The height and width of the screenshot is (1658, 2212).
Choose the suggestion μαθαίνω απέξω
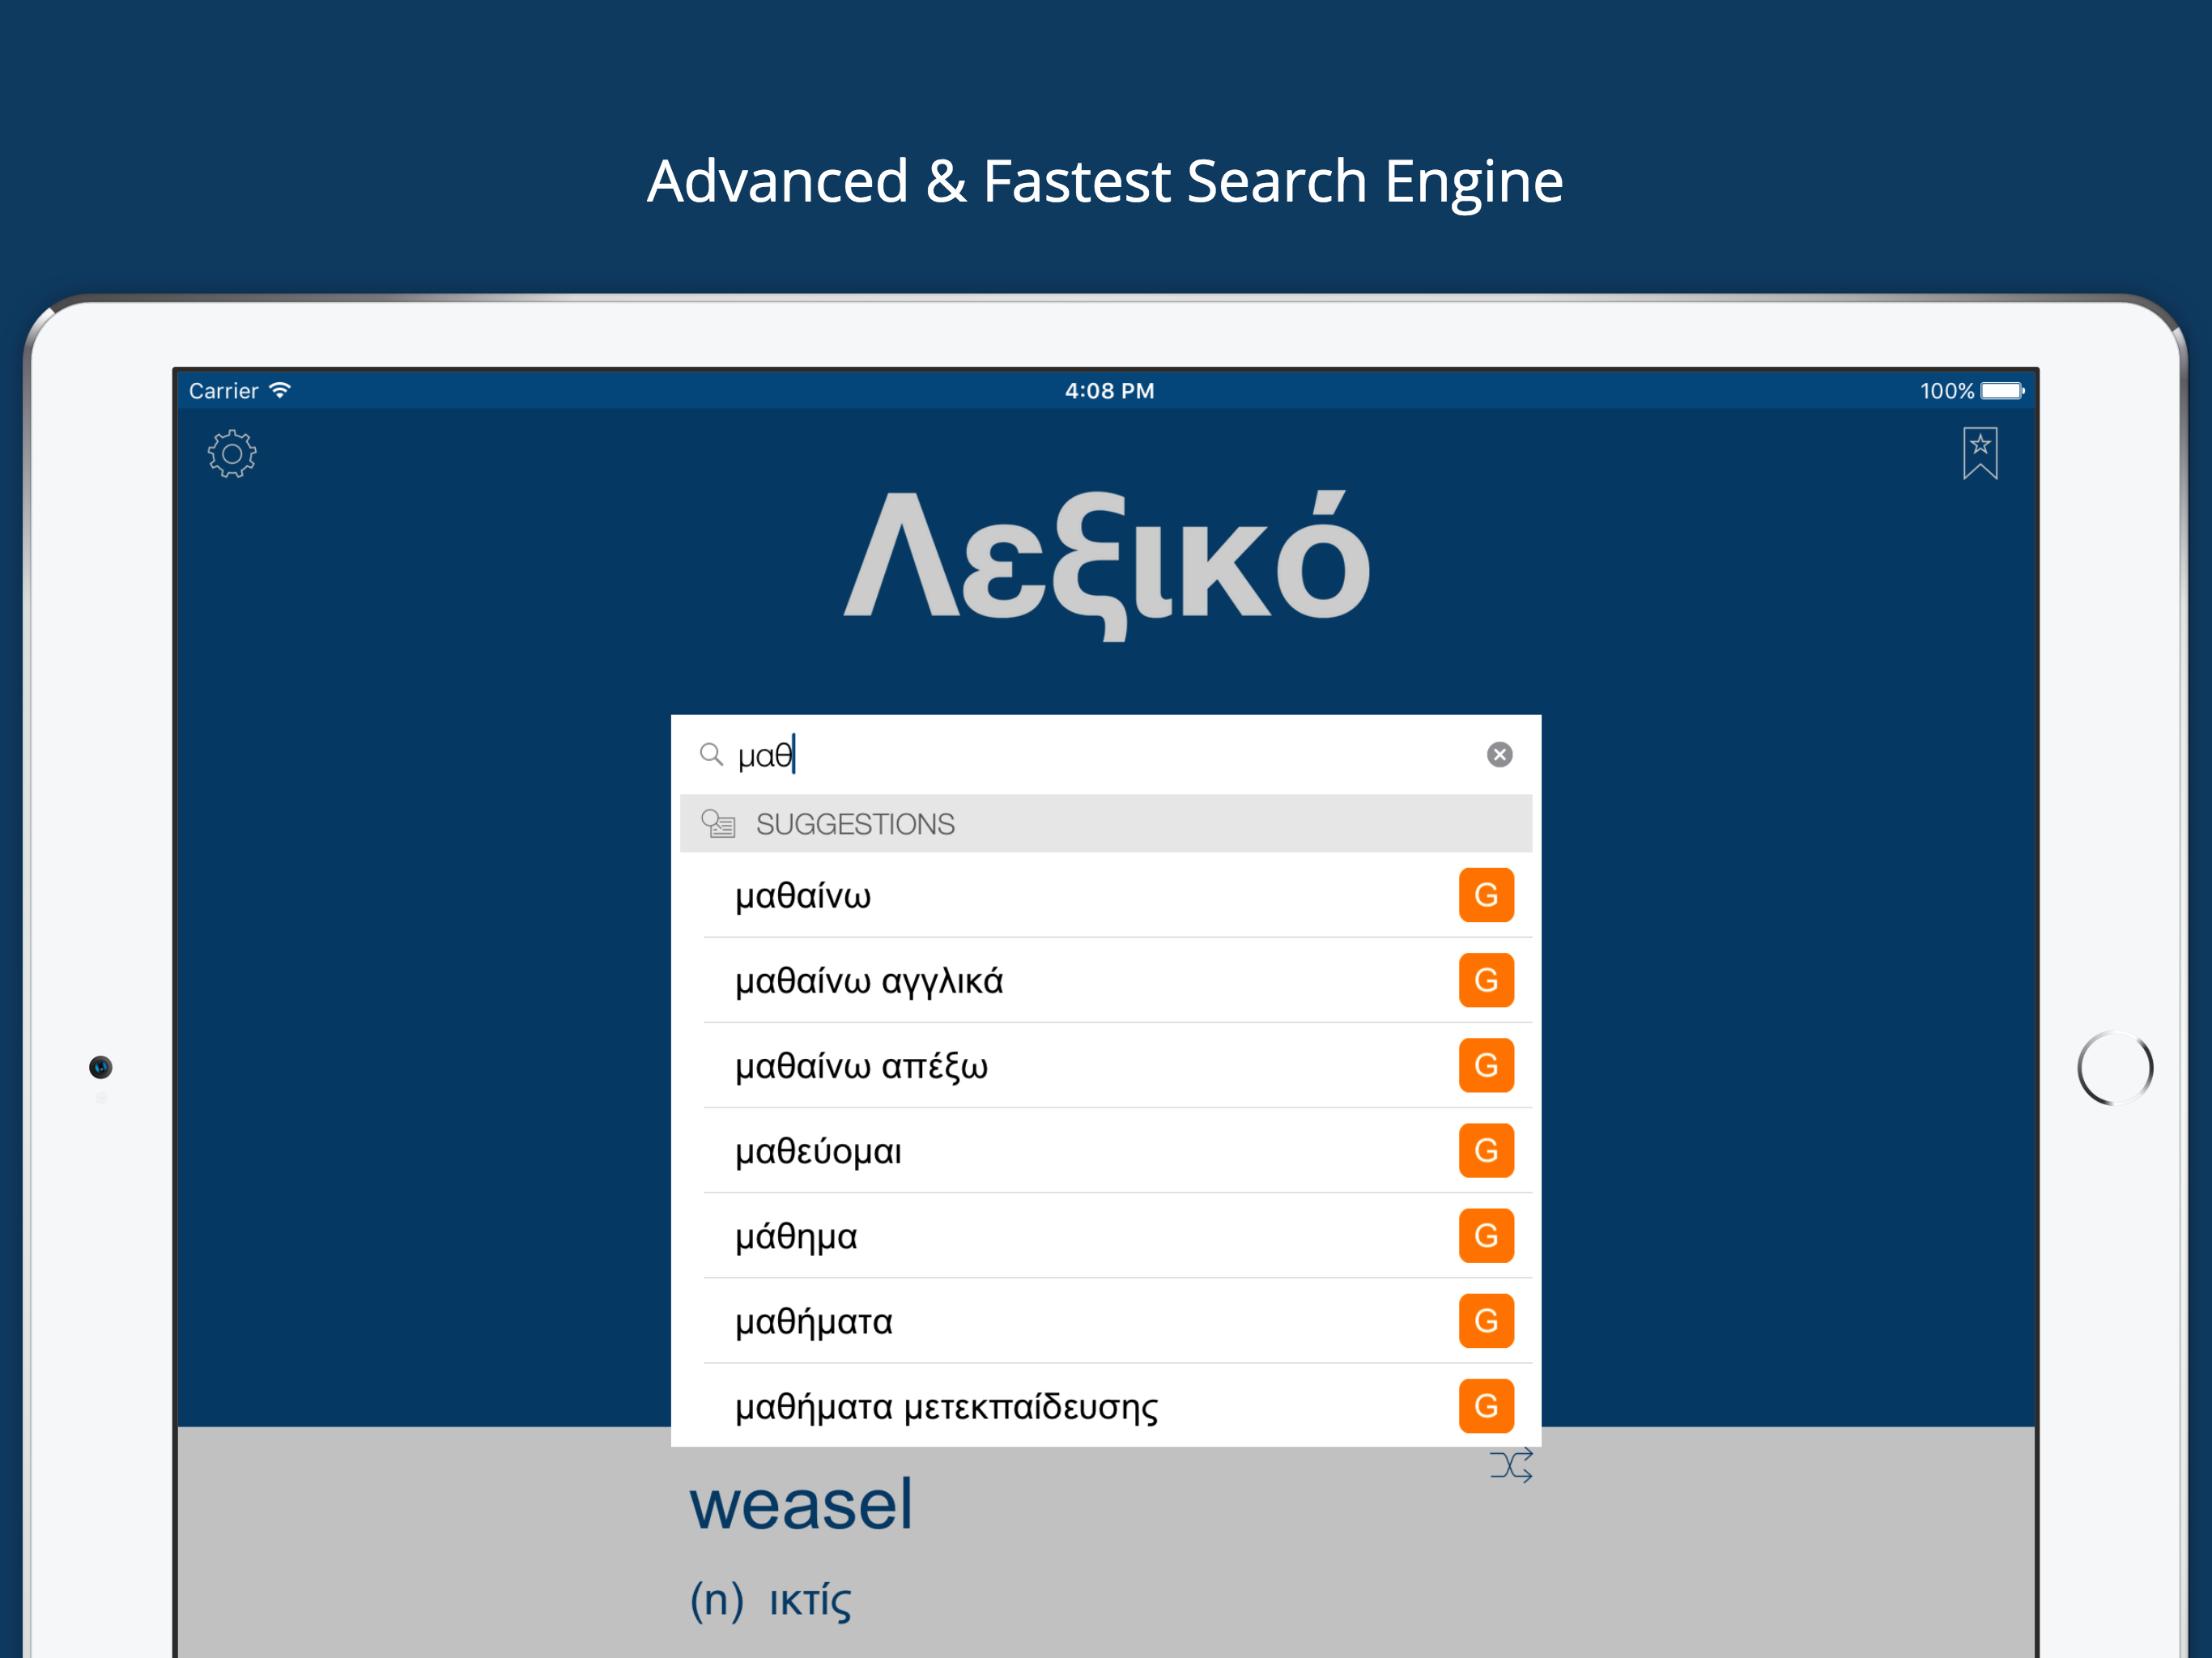1105,1065
